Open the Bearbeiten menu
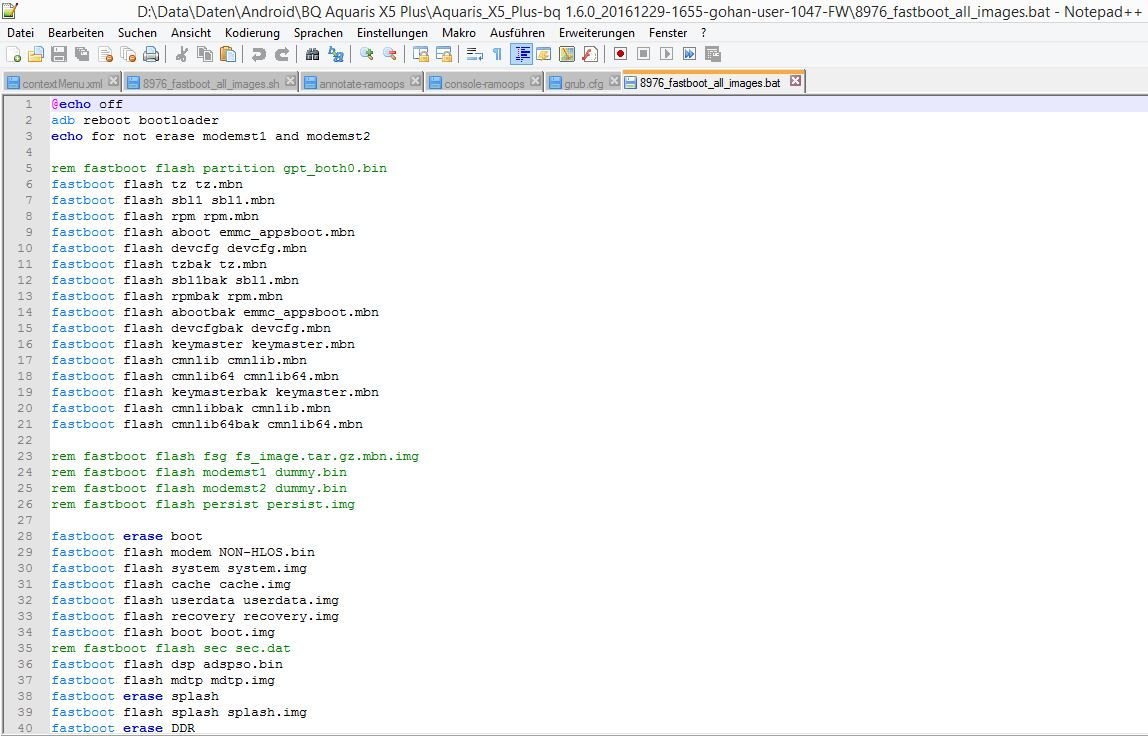This screenshot has height=736, width=1148. click(76, 33)
